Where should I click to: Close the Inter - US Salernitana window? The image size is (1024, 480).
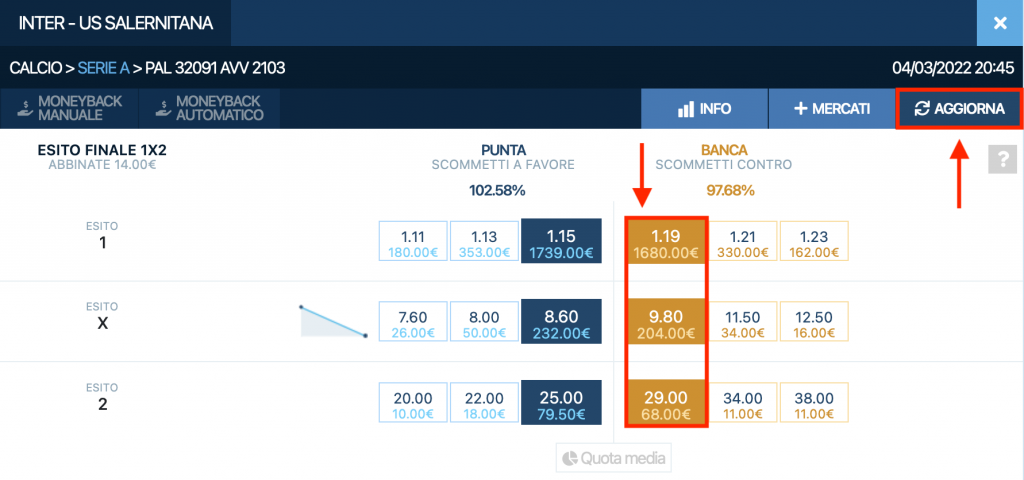[x=999, y=23]
